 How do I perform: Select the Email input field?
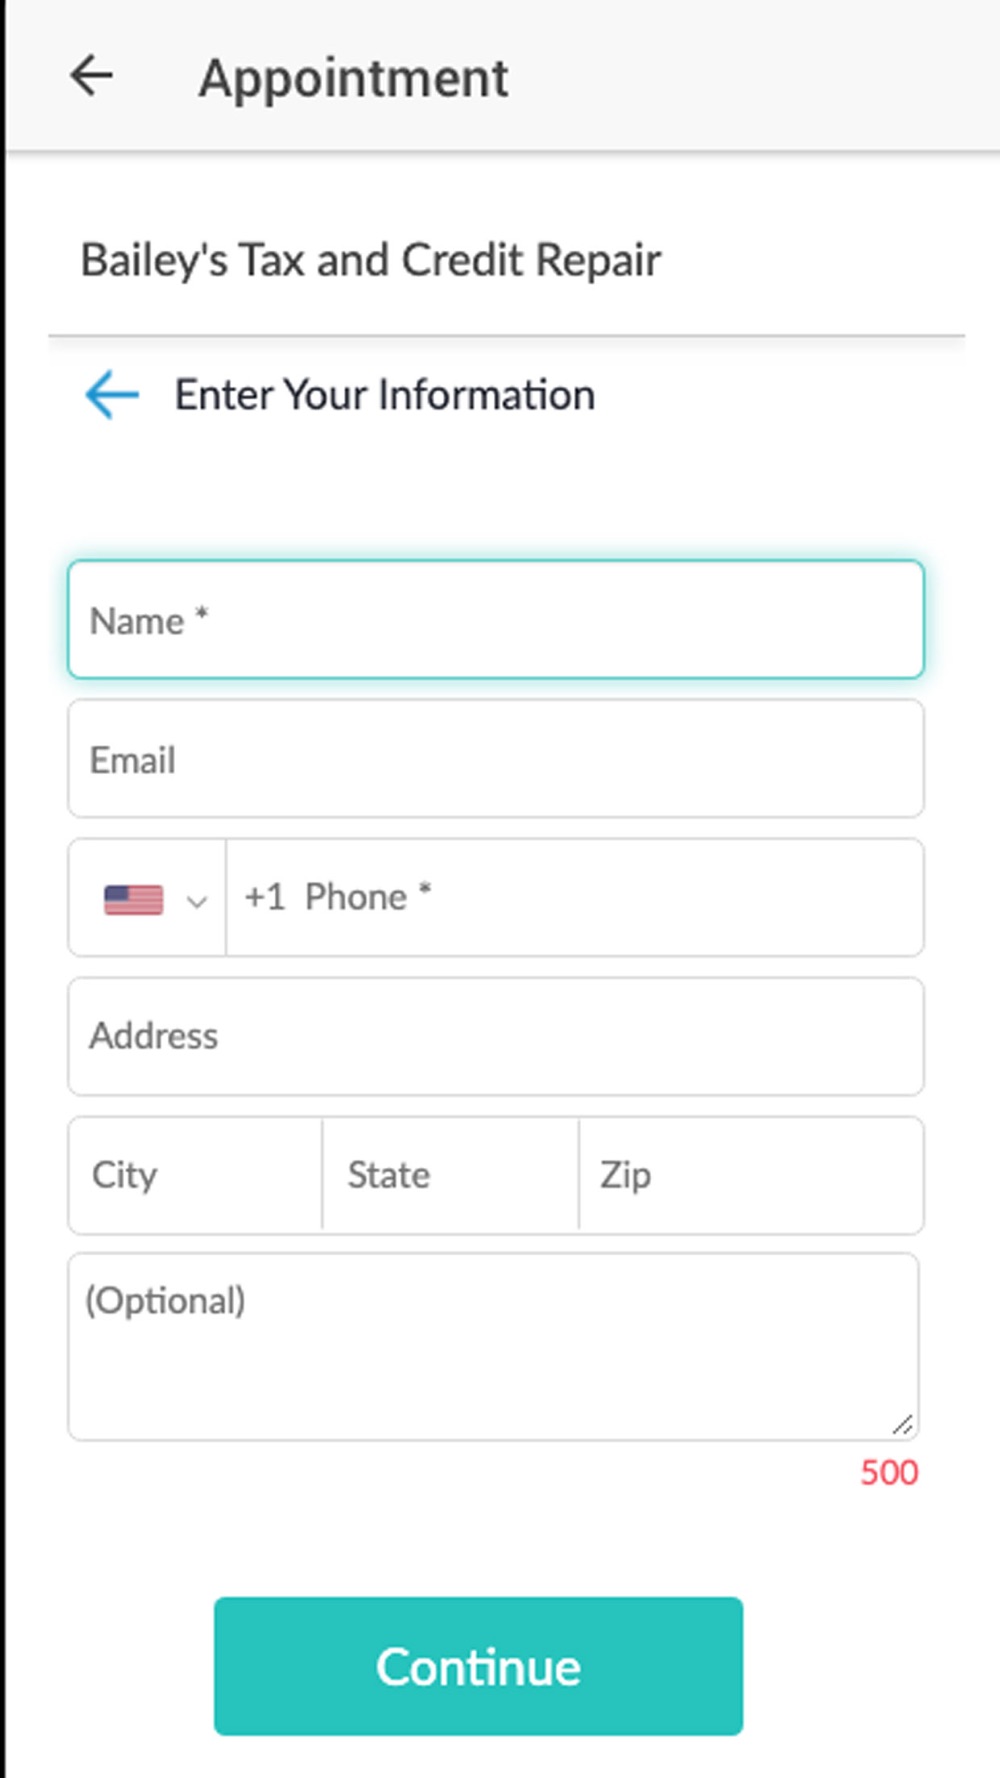coord(496,759)
